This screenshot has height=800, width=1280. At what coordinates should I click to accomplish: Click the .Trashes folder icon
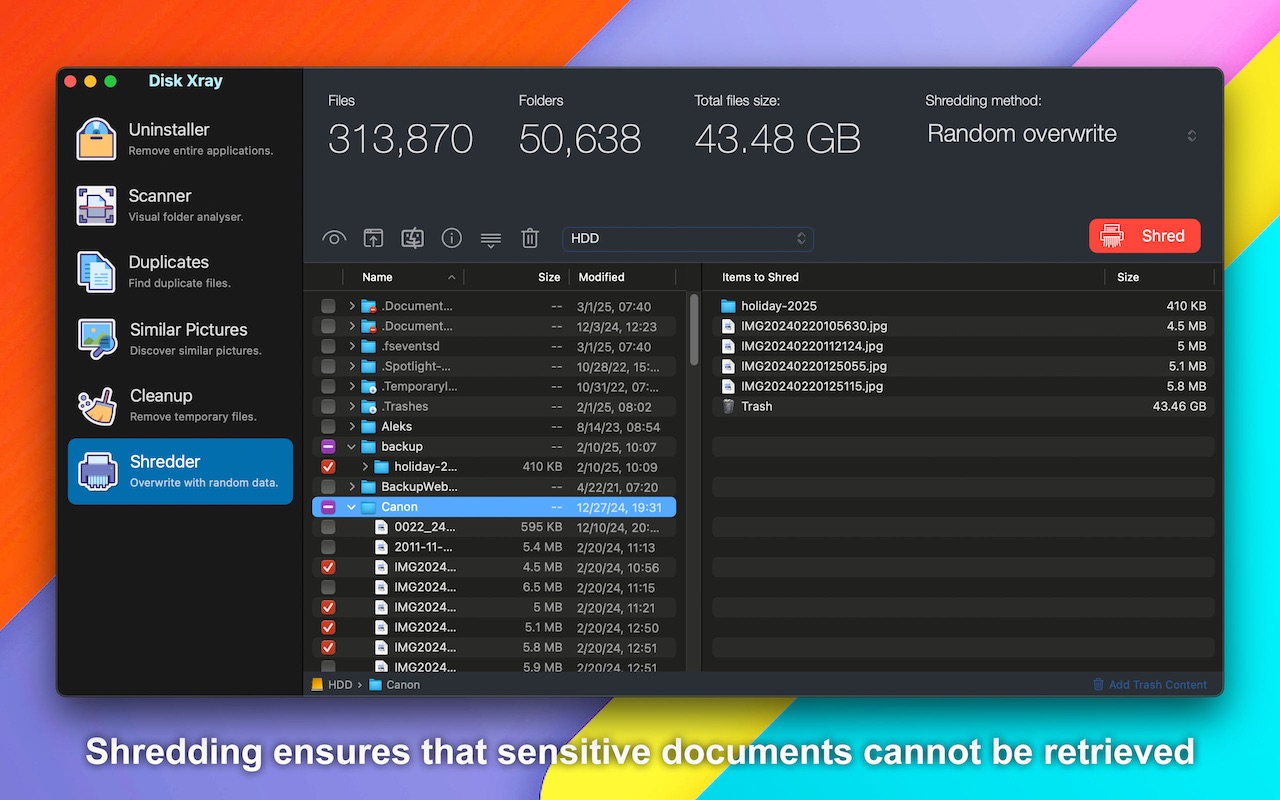[369, 407]
